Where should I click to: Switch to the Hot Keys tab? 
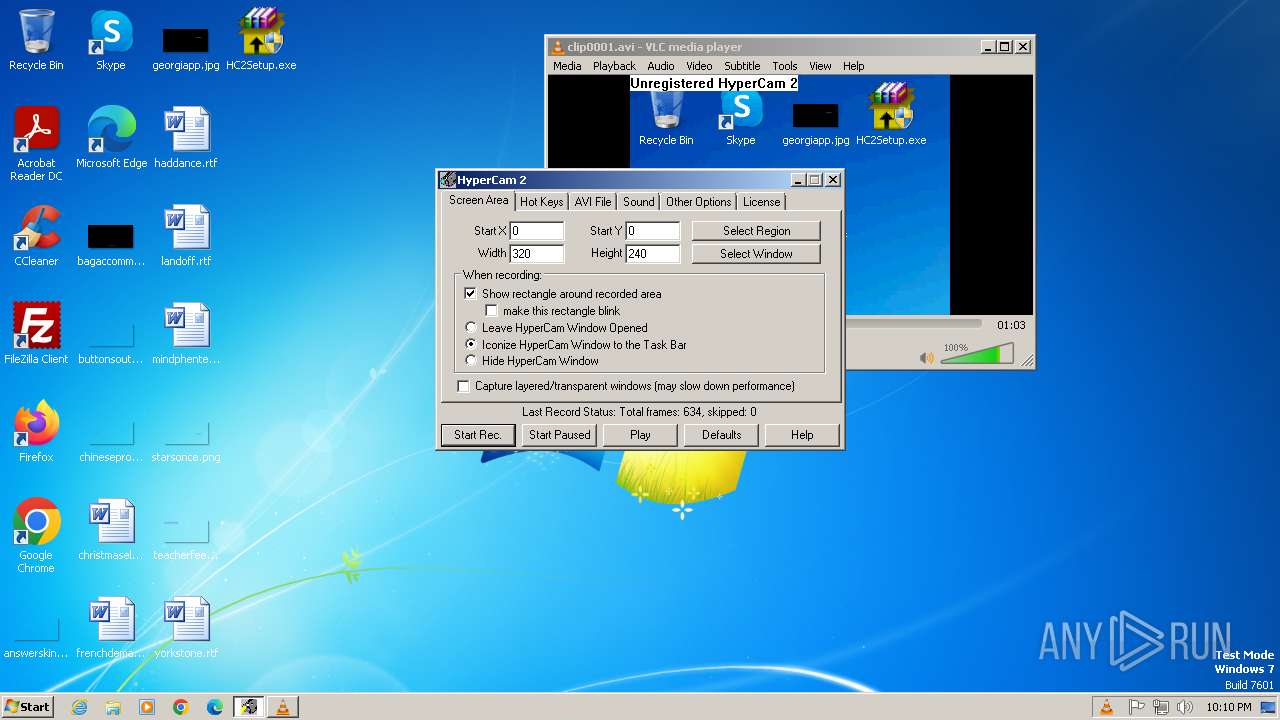[x=542, y=202]
